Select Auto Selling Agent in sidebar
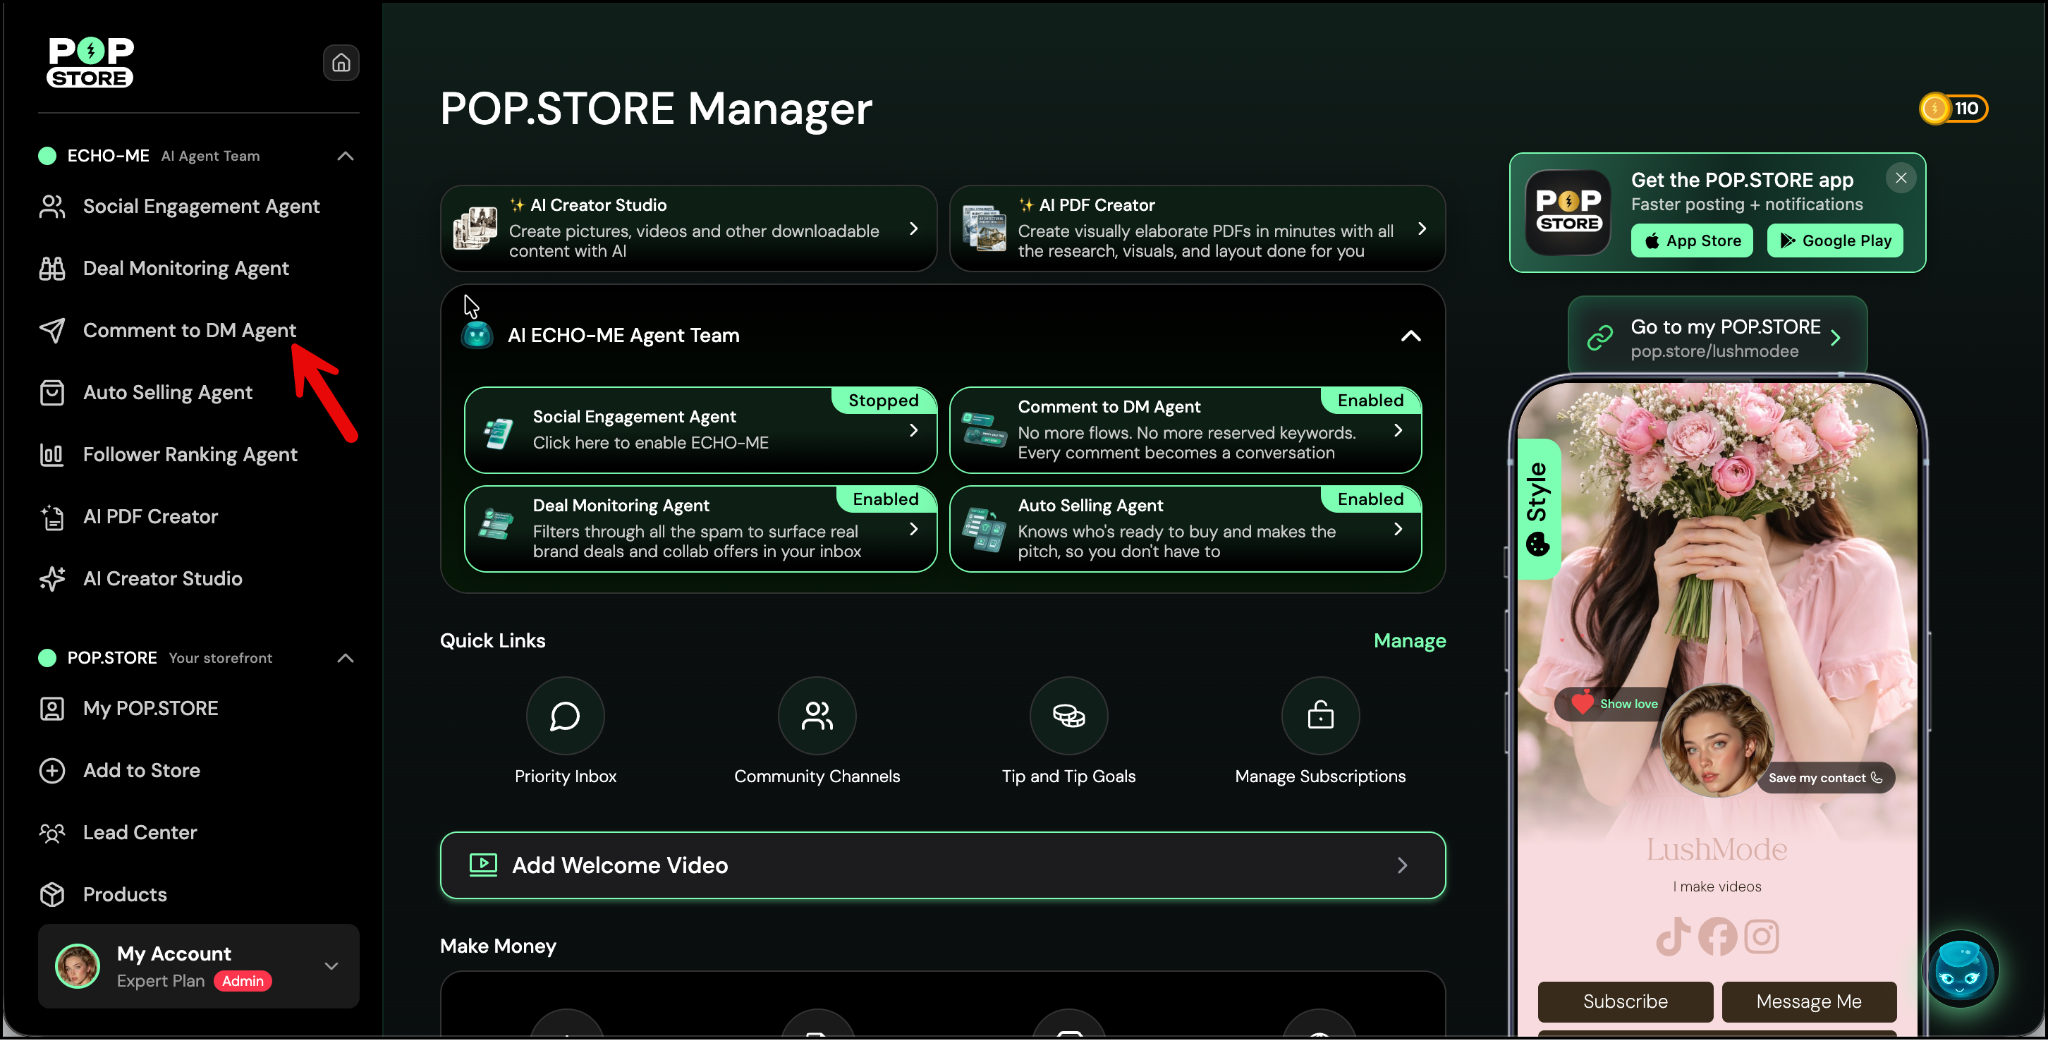The width and height of the screenshot is (2048, 1040). click(x=168, y=392)
